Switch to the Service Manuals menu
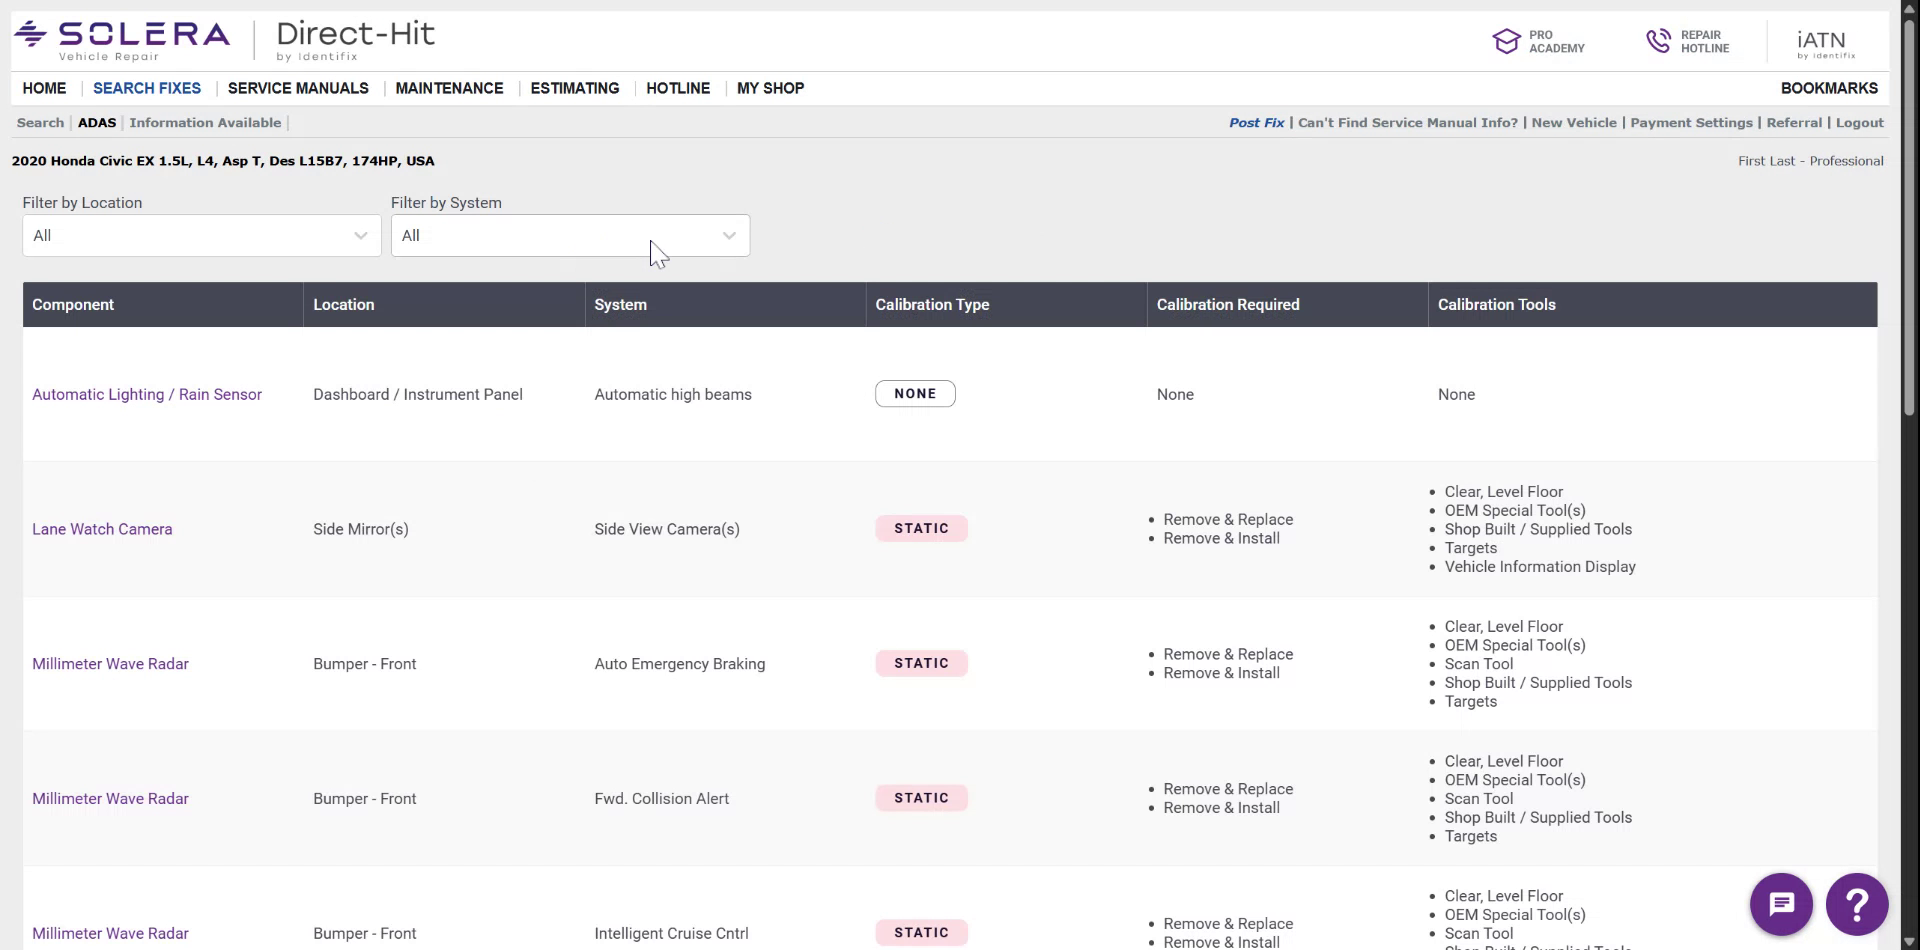The height and width of the screenshot is (950, 1920). (297, 88)
